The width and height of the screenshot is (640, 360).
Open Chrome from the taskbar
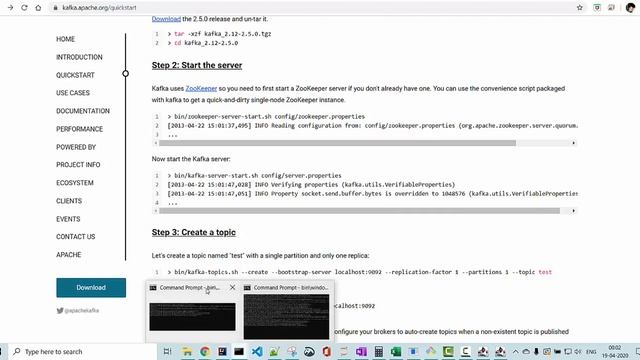pyautogui.click(x=205, y=351)
